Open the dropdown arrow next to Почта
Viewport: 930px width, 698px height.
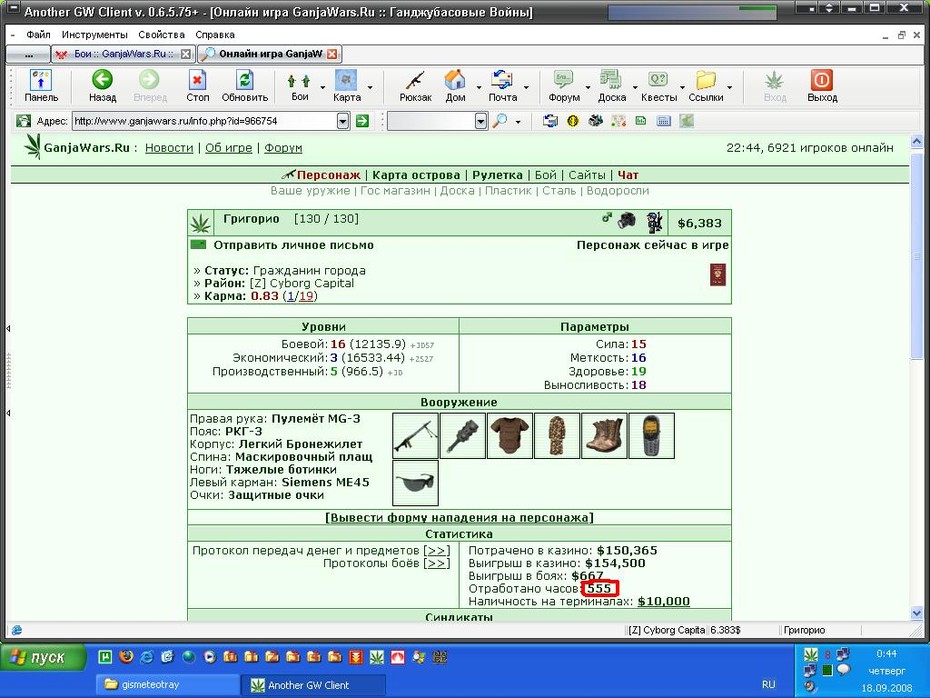tap(526, 87)
